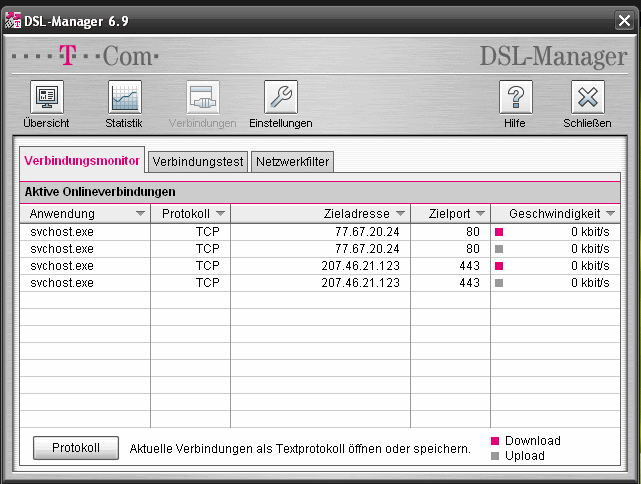This screenshot has height=484, width=641.
Task: Click the Upload legend gray square
Action: point(495,456)
